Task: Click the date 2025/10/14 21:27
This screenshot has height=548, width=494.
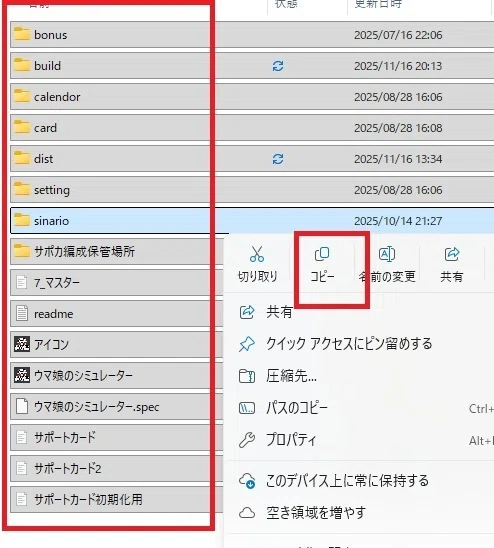Action: (x=398, y=221)
